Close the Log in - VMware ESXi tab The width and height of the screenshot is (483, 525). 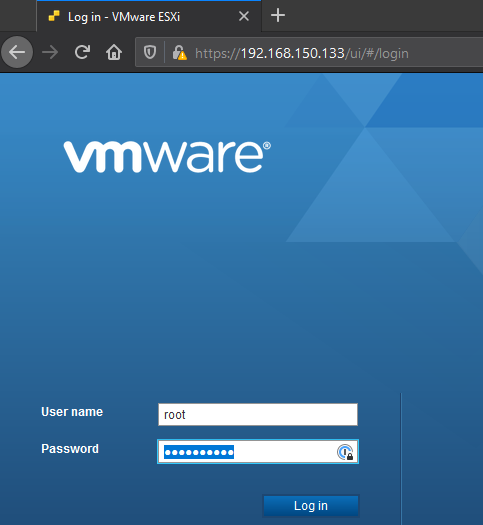tap(244, 16)
